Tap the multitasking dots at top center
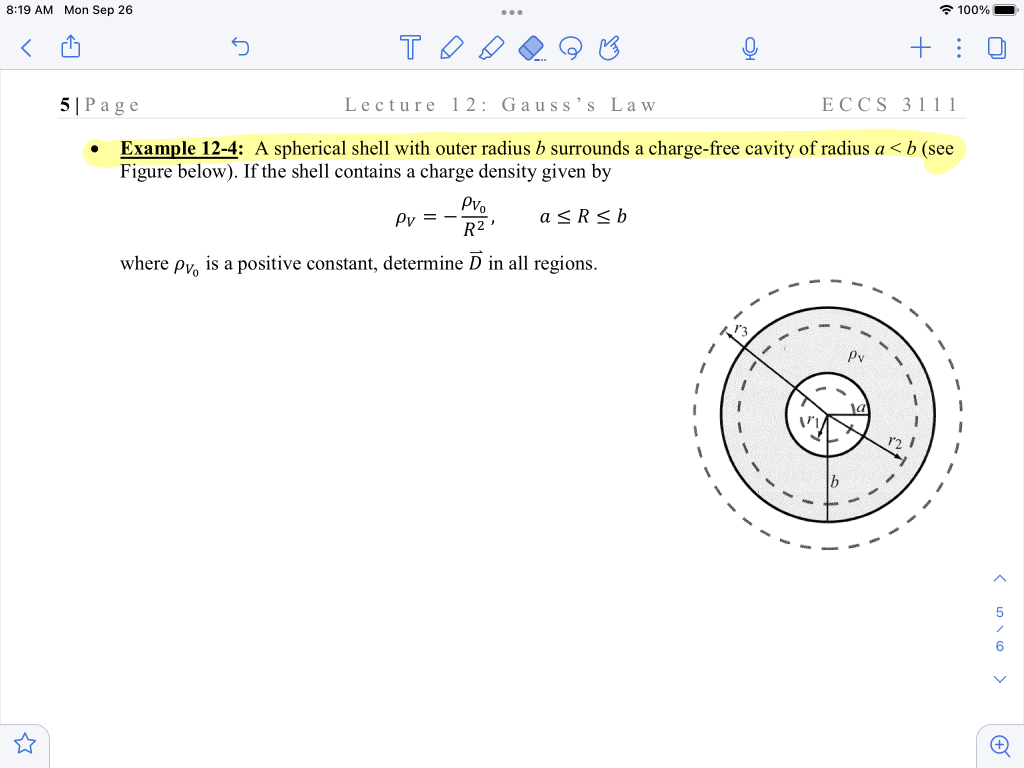 512,12
